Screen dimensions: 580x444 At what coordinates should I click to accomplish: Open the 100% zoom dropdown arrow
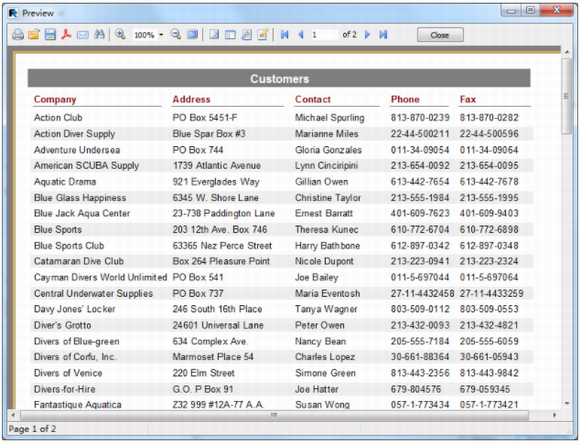coord(161,35)
